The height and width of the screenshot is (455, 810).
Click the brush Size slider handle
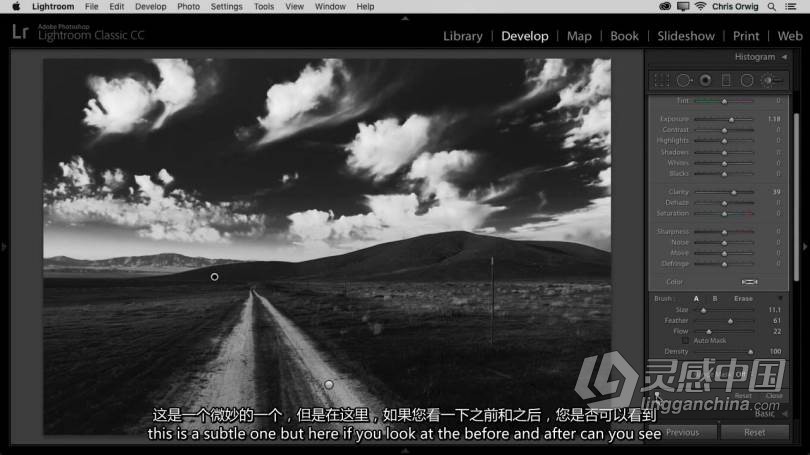pyautogui.click(x=703, y=310)
